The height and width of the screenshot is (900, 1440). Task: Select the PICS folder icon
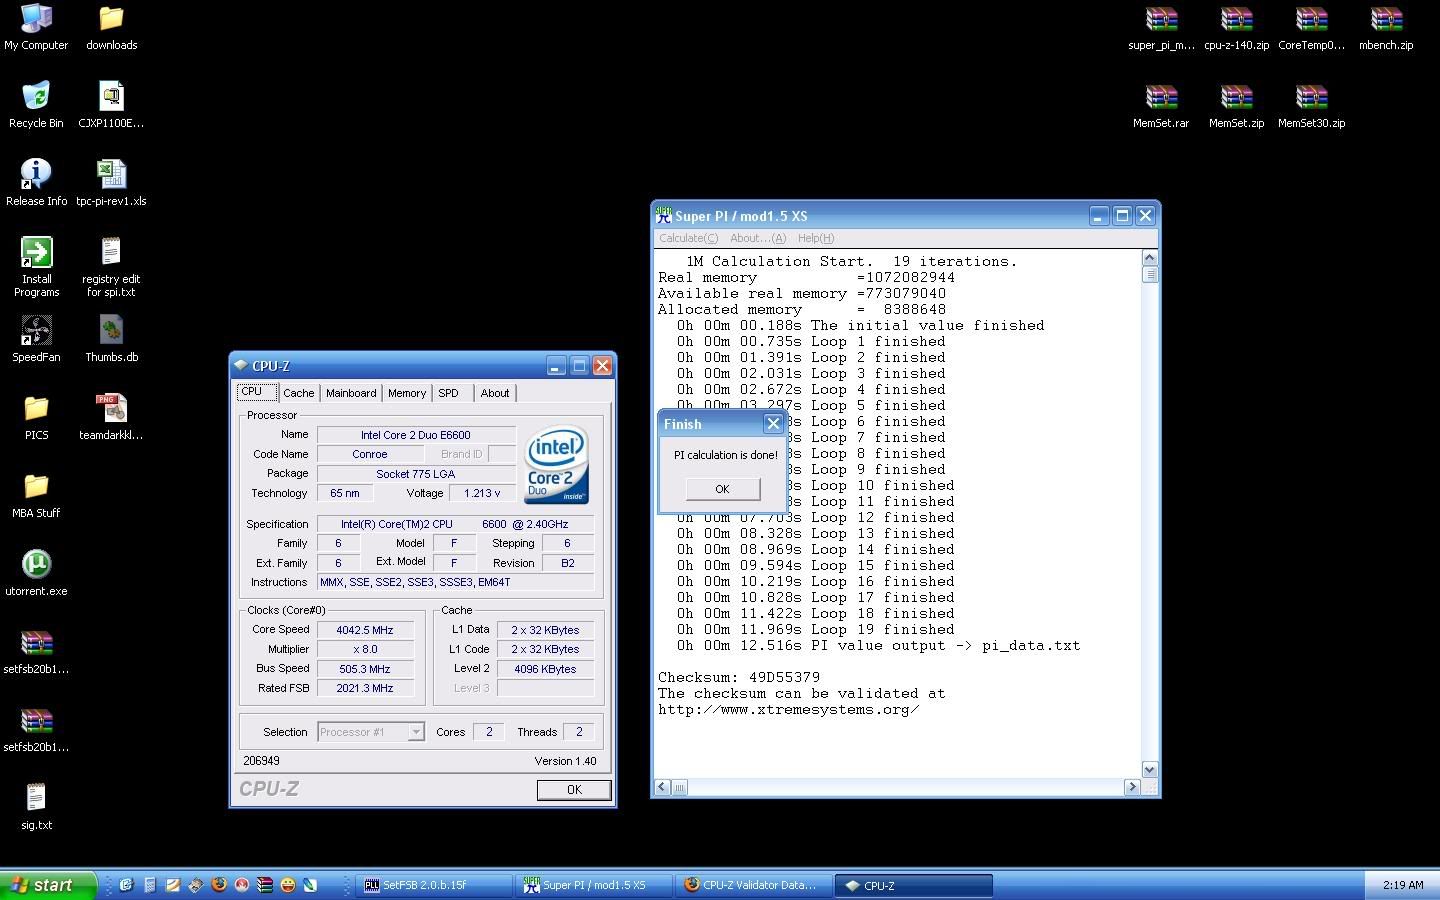point(36,417)
